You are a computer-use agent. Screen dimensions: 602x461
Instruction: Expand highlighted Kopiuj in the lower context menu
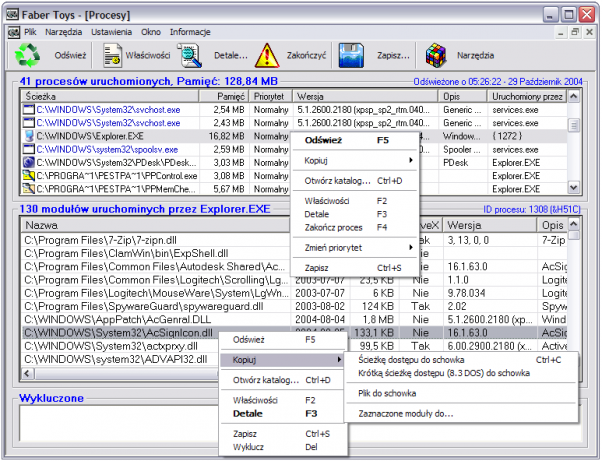point(281,360)
